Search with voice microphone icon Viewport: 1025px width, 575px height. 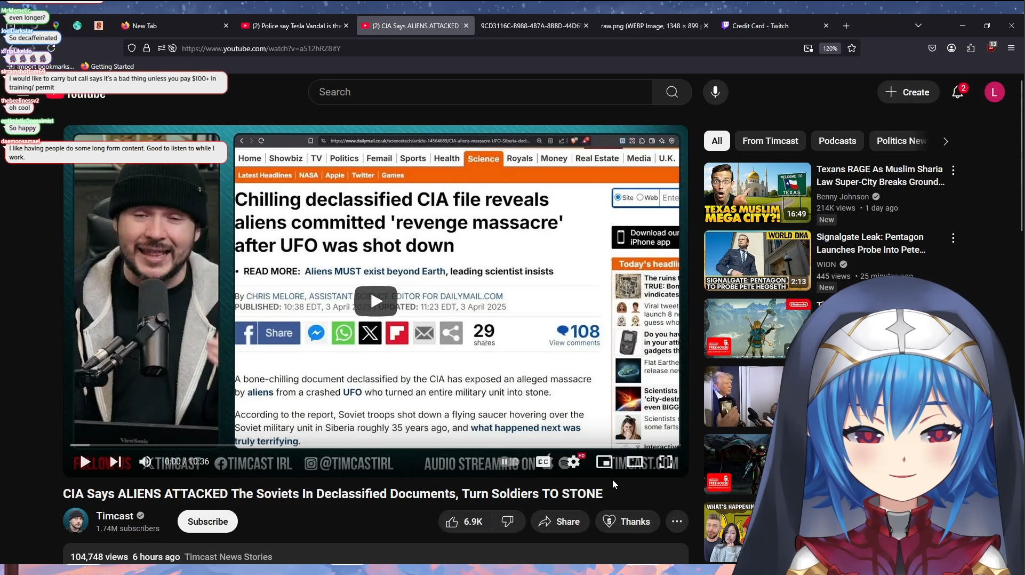pyautogui.click(x=715, y=92)
